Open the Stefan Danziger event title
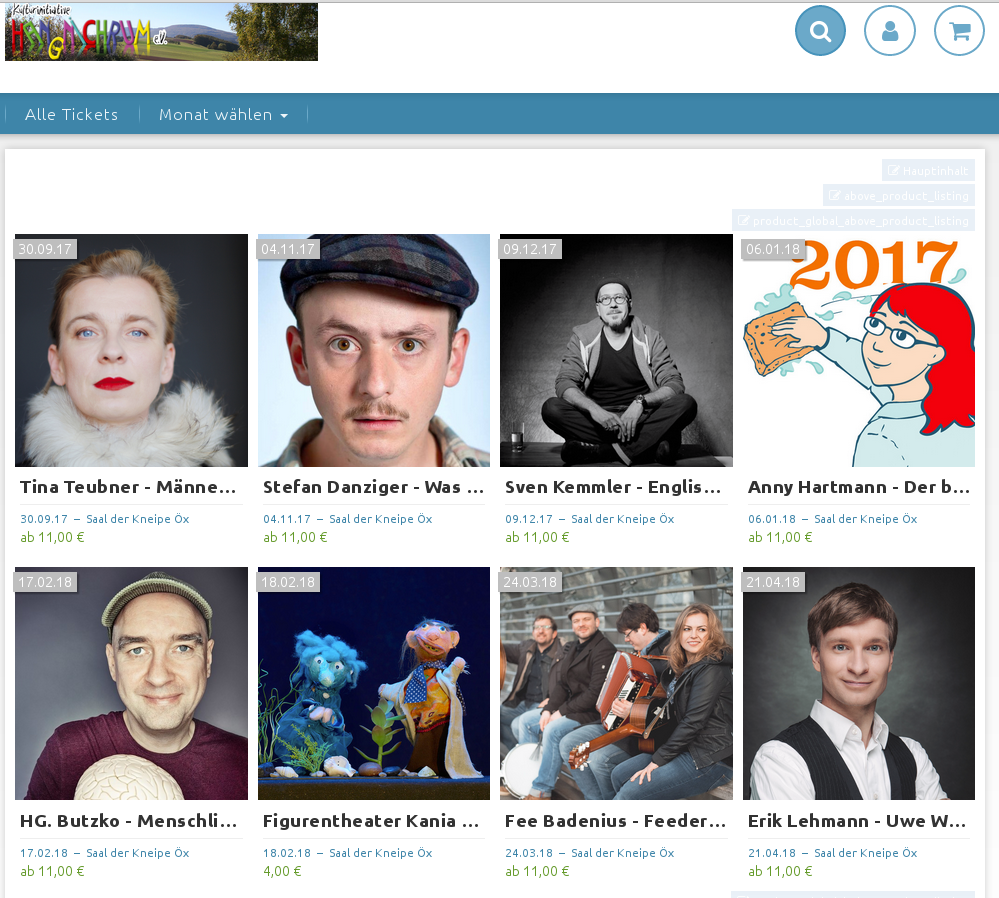This screenshot has width=999, height=898. click(373, 487)
